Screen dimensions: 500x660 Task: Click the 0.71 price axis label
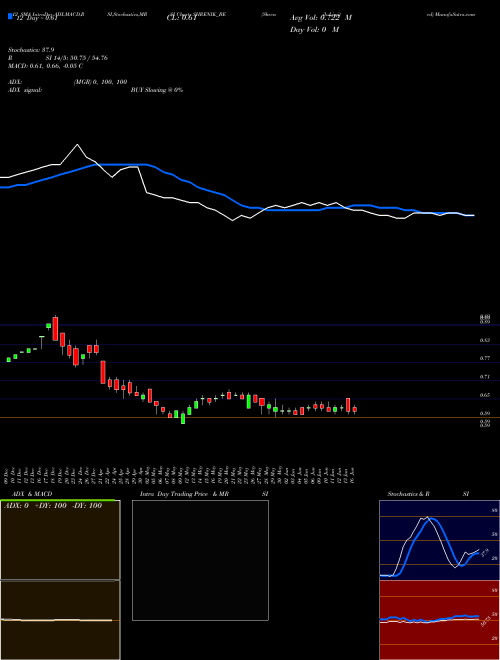click(484, 377)
